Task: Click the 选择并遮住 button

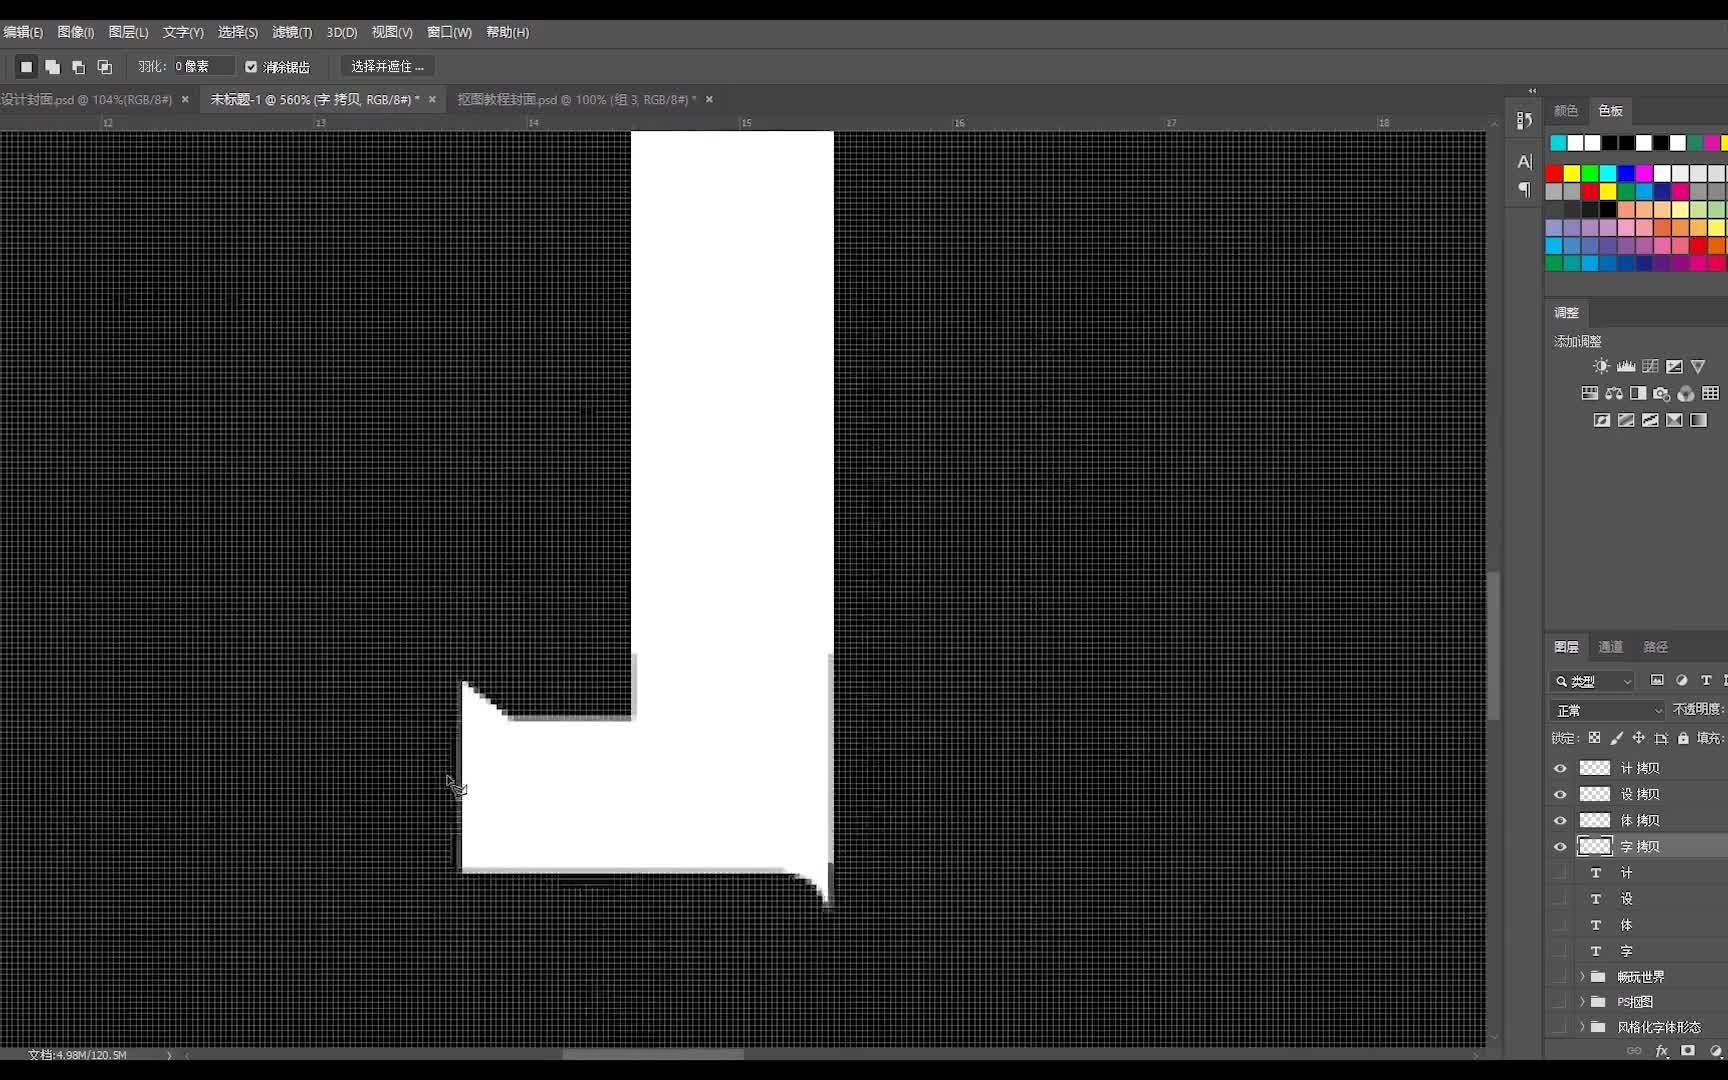Action: pyautogui.click(x=387, y=67)
